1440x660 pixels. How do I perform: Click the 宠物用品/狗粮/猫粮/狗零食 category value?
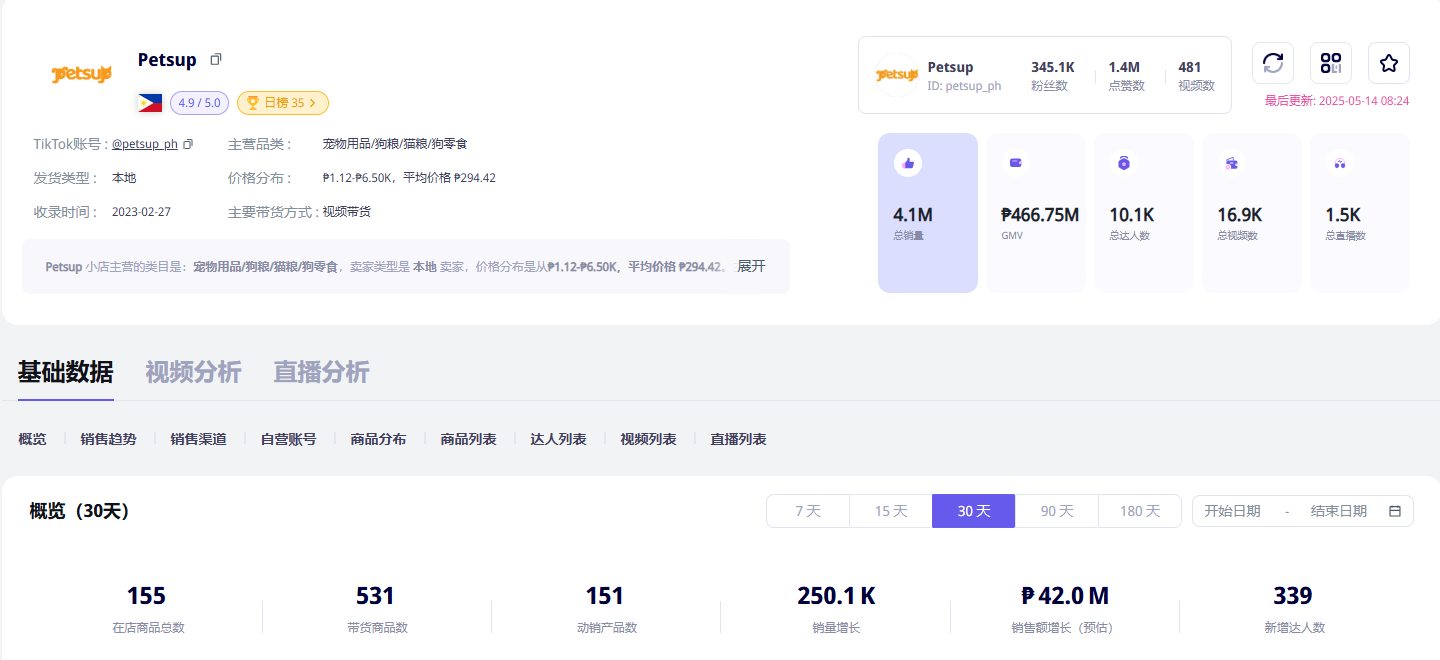pyautogui.click(x=395, y=144)
